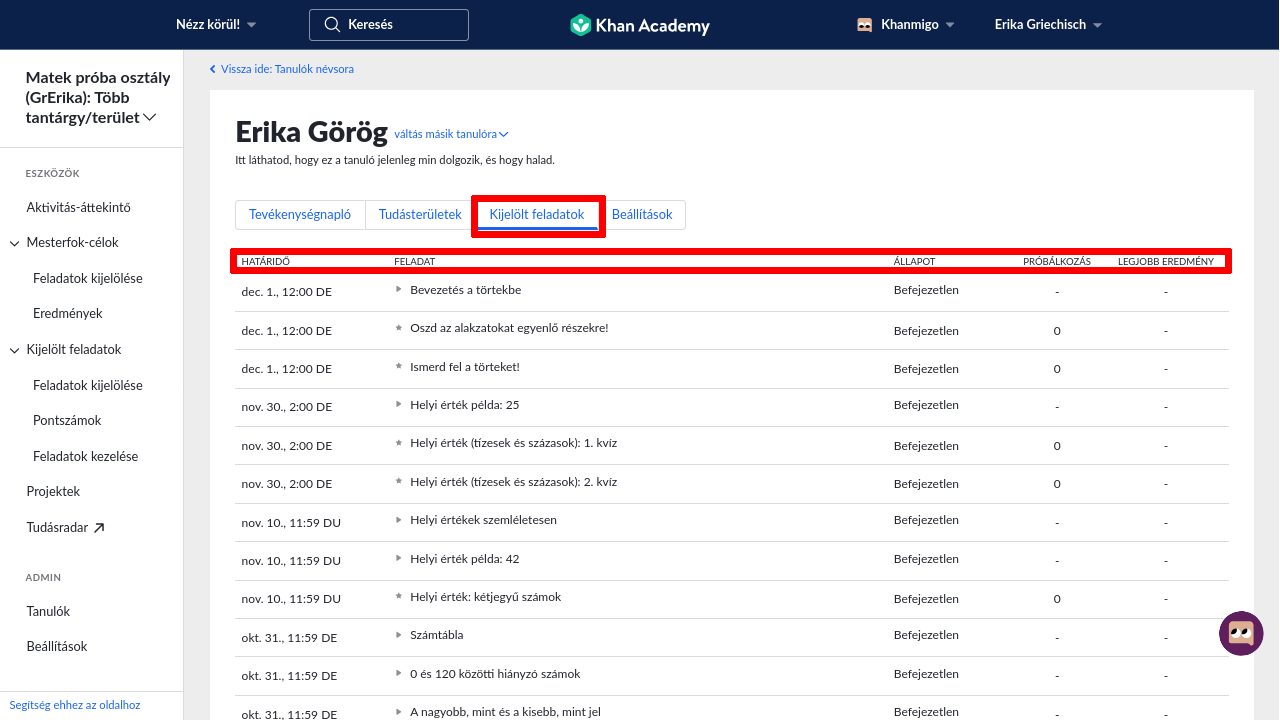
Task: Click inside the Keresés search field
Action: [x=389, y=25]
